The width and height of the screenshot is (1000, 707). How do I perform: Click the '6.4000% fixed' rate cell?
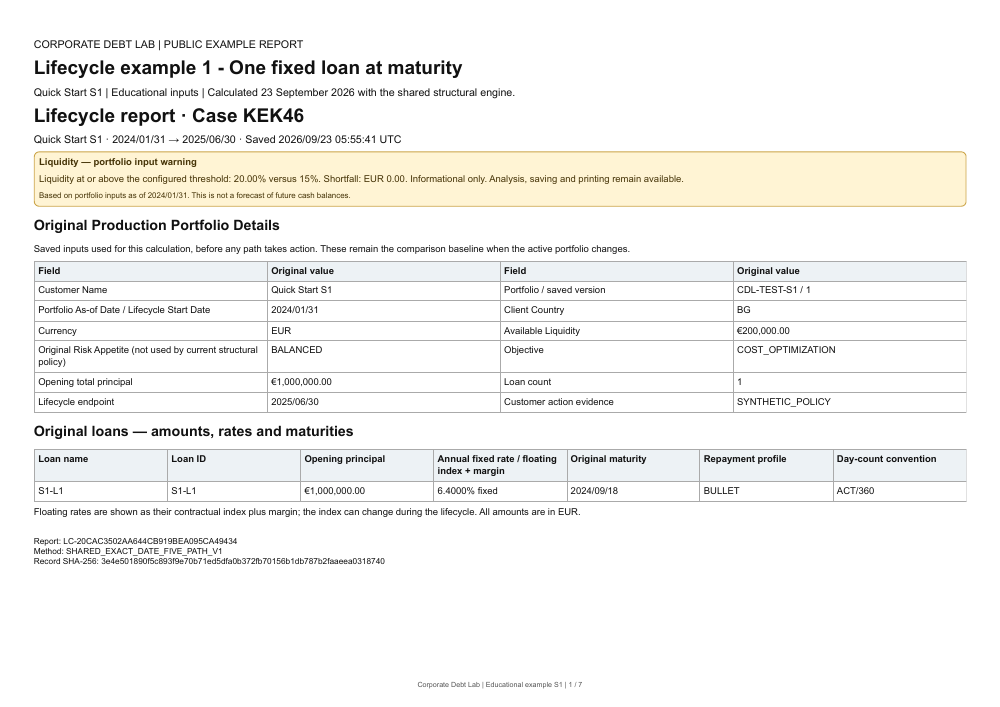(500, 492)
